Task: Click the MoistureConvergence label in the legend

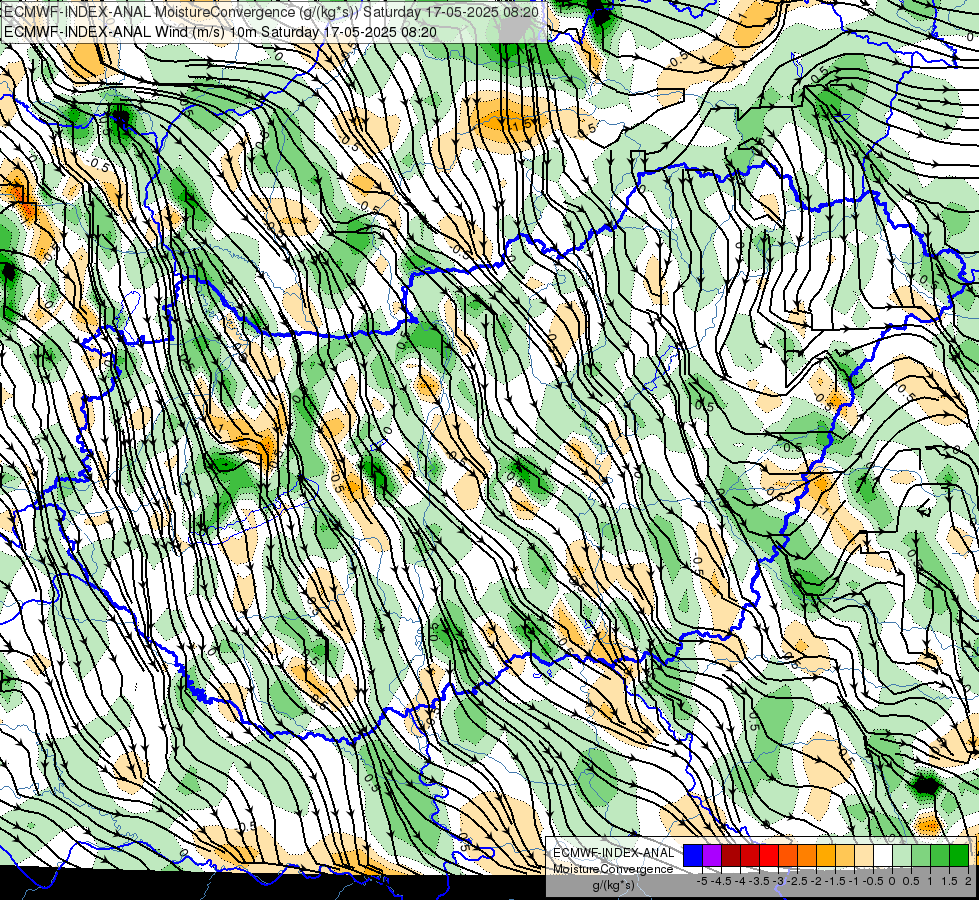Action: tap(613, 869)
